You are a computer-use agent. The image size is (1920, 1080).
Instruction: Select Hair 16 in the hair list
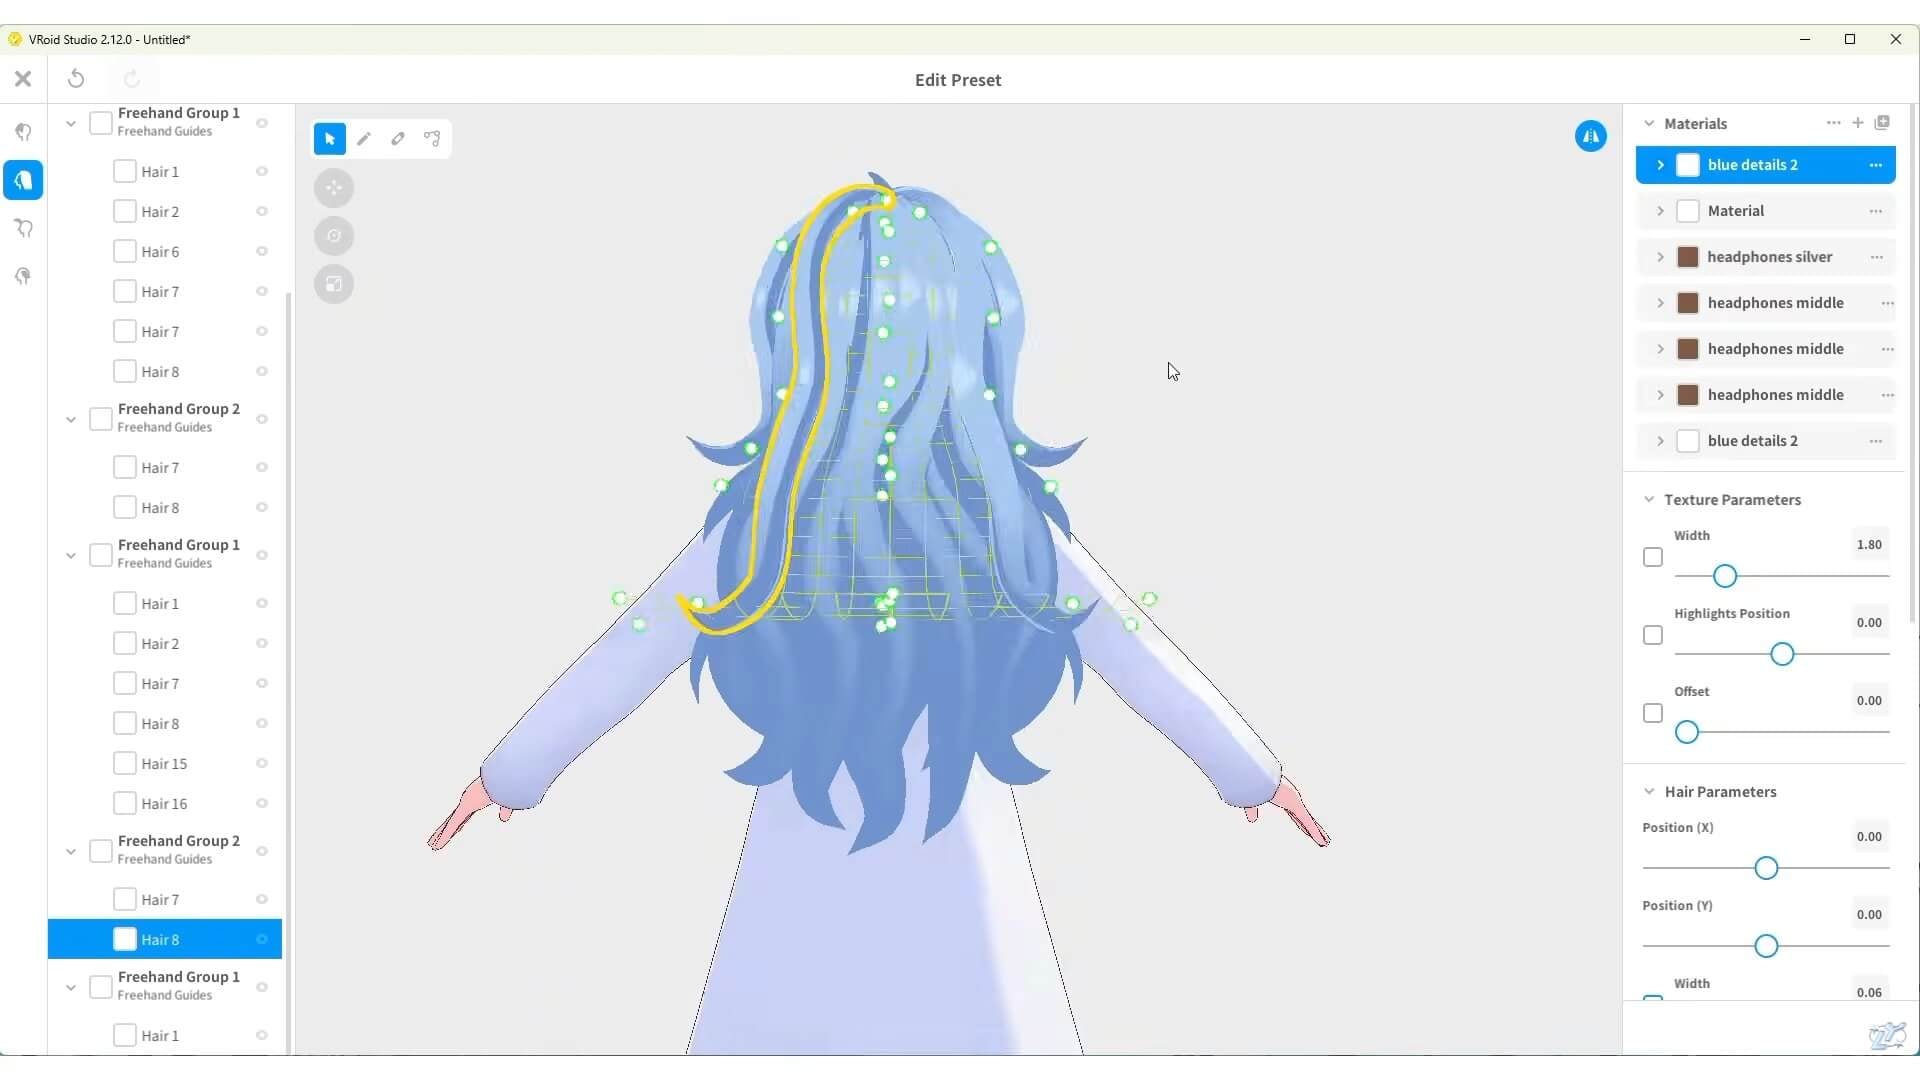click(164, 804)
